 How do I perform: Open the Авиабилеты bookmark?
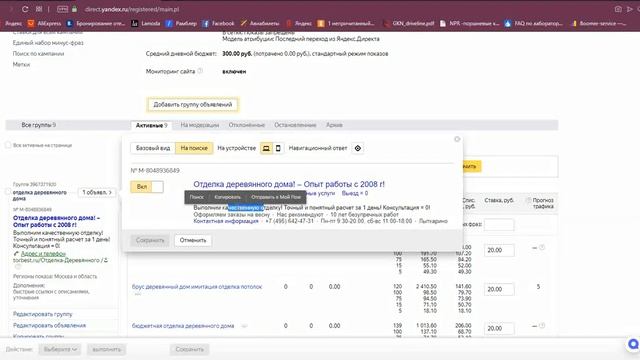coord(260,24)
